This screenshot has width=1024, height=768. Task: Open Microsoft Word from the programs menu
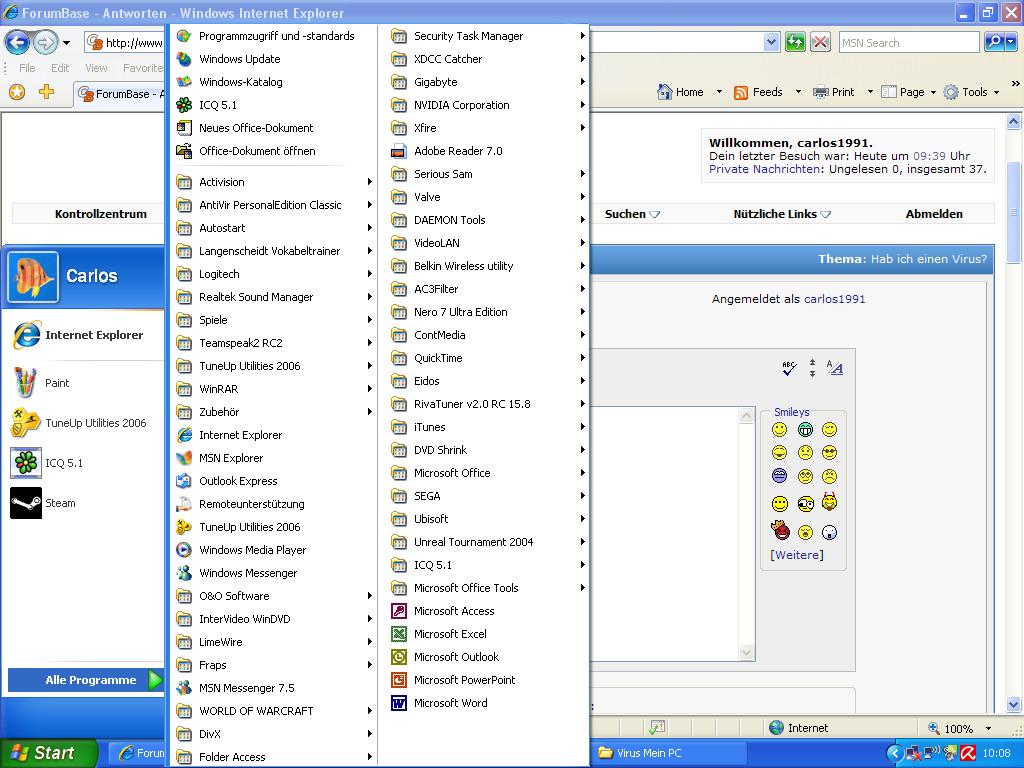pyautogui.click(x=483, y=703)
